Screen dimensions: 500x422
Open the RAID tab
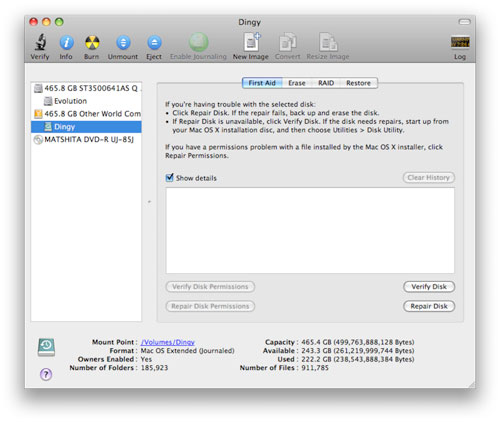326,83
